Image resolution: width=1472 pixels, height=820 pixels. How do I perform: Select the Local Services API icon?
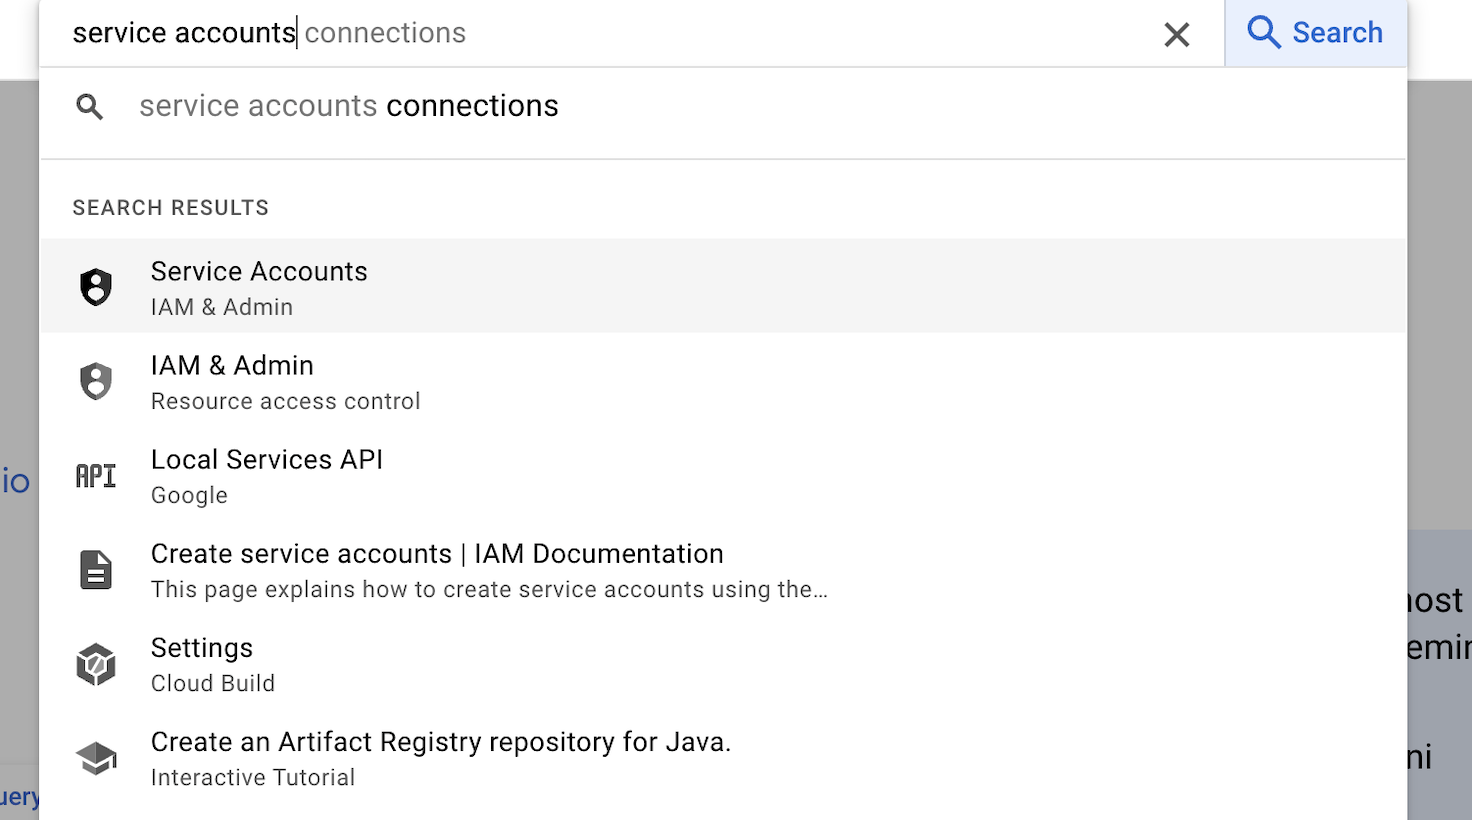pos(95,475)
